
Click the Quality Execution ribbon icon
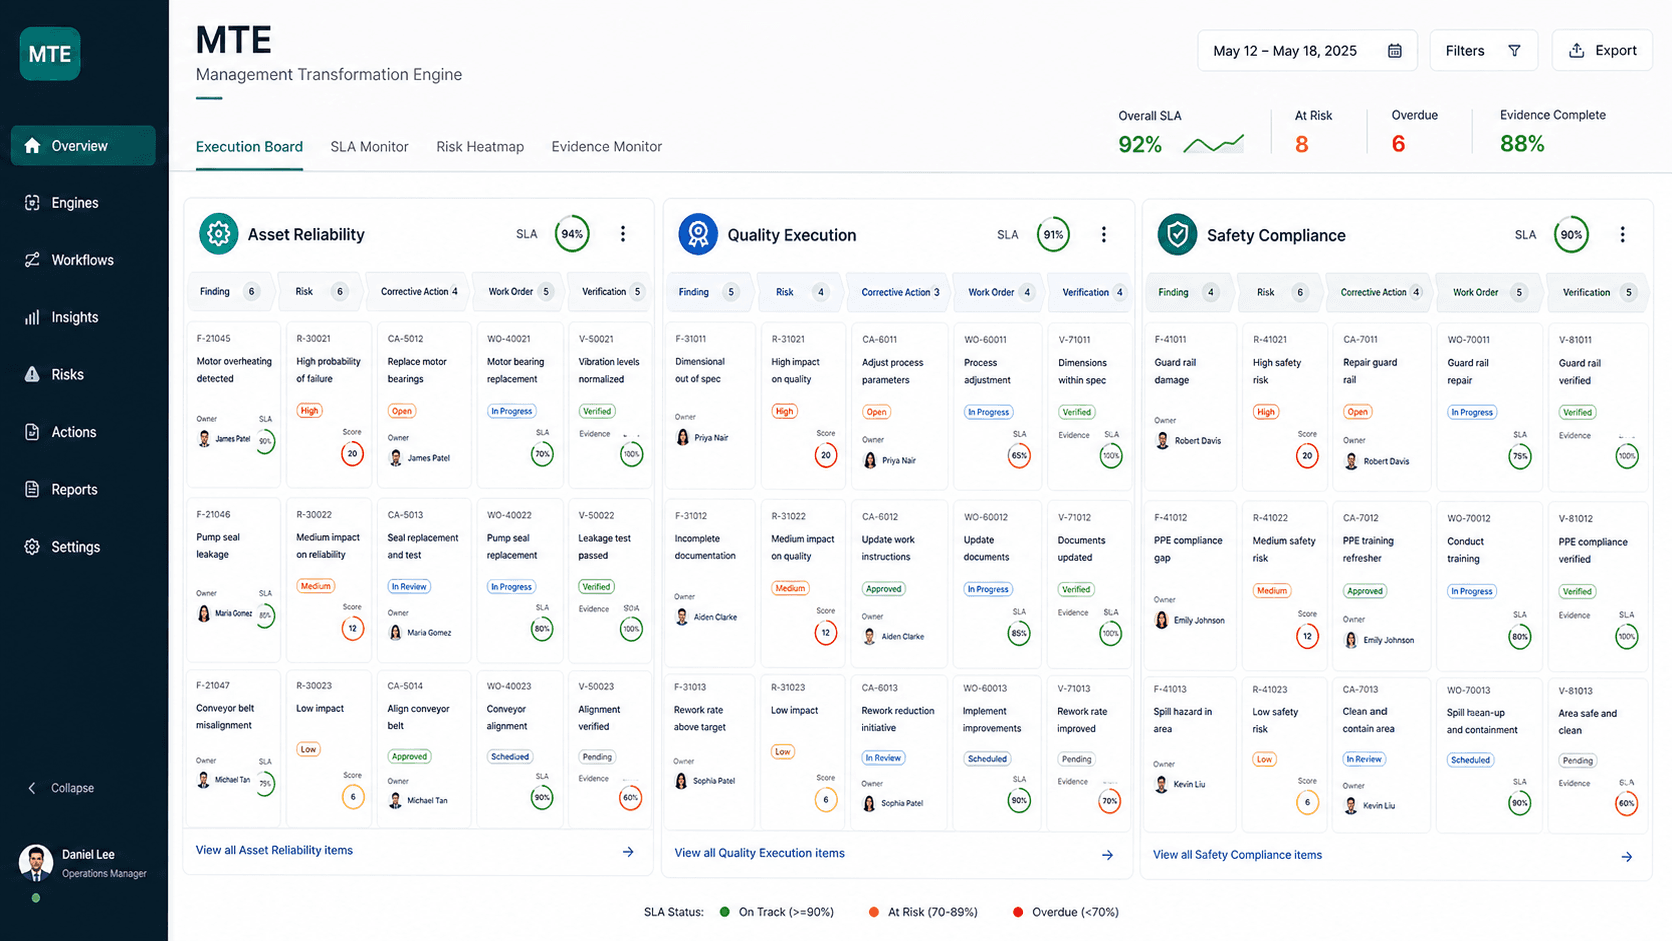pos(698,234)
